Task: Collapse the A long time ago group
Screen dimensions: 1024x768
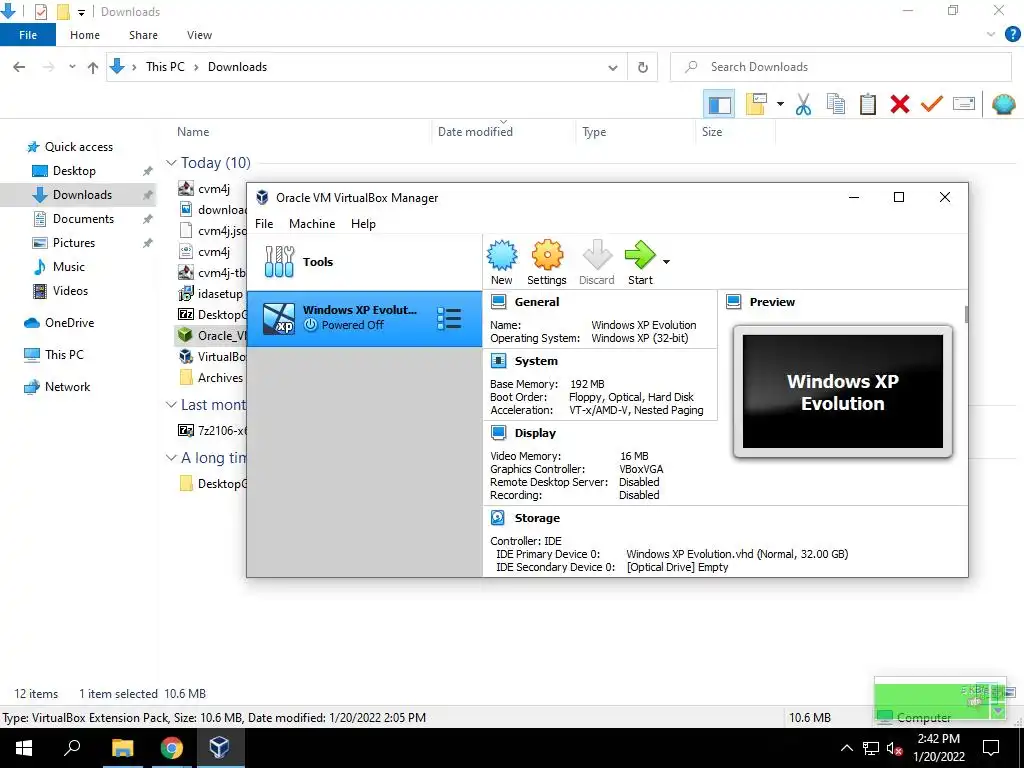Action: [x=171, y=458]
